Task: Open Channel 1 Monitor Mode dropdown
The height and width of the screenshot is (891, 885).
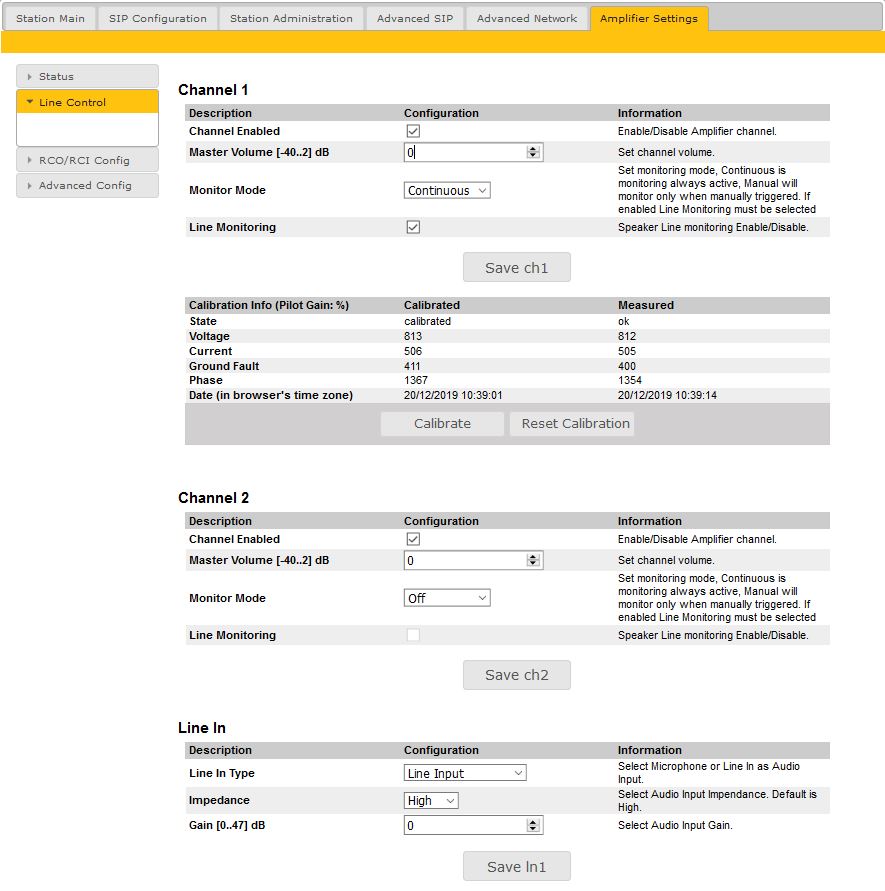Action: click(x=447, y=190)
